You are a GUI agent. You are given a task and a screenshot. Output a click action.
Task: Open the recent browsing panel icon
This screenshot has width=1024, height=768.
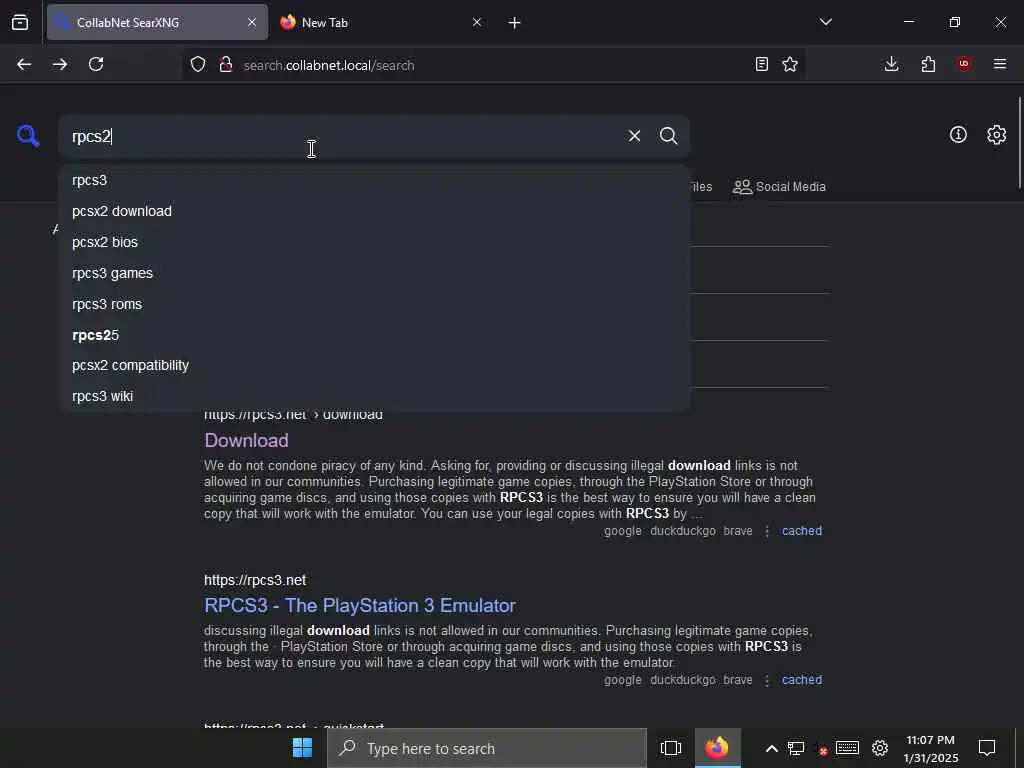[20, 22]
